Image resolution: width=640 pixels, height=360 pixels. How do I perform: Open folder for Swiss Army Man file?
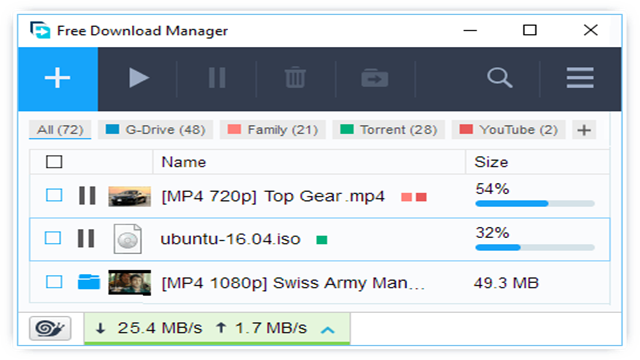pos(89,282)
